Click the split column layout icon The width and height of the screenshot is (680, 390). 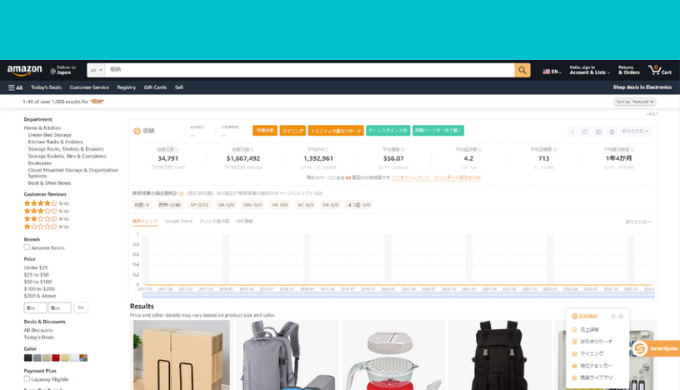click(598, 131)
